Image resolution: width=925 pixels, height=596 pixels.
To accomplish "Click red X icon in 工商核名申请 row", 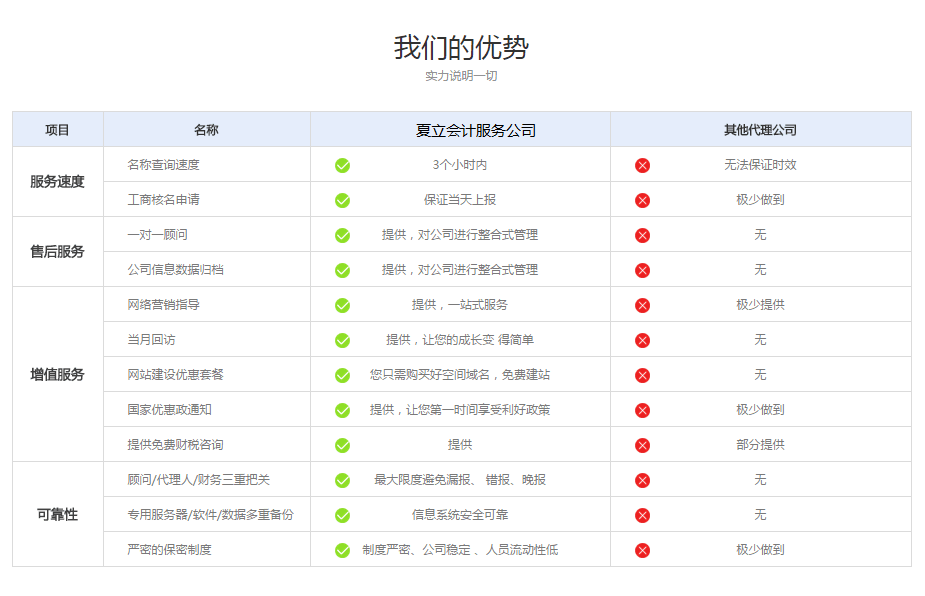I will point(642,200).
